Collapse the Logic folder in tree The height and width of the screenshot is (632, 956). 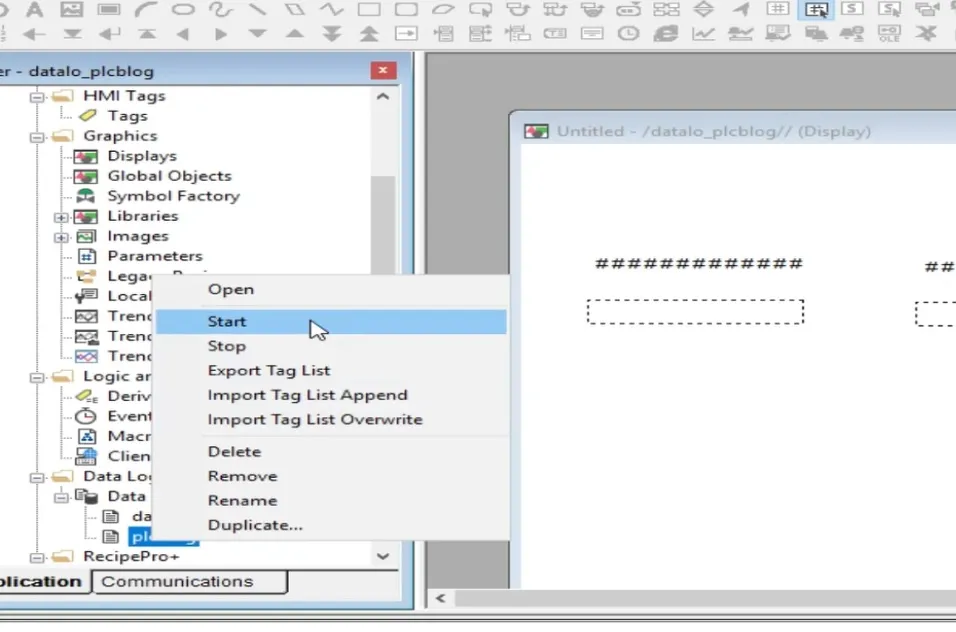[x=37, y=377]
